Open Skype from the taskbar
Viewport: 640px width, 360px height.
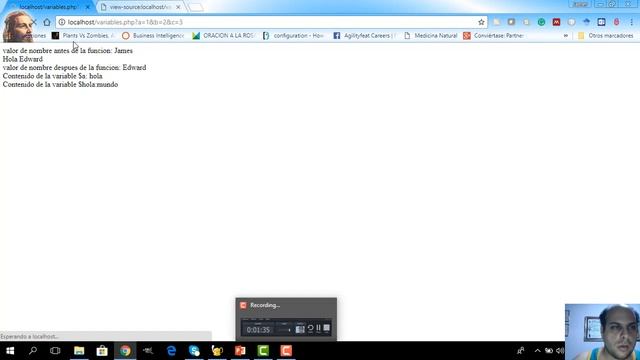pos(194,351)
